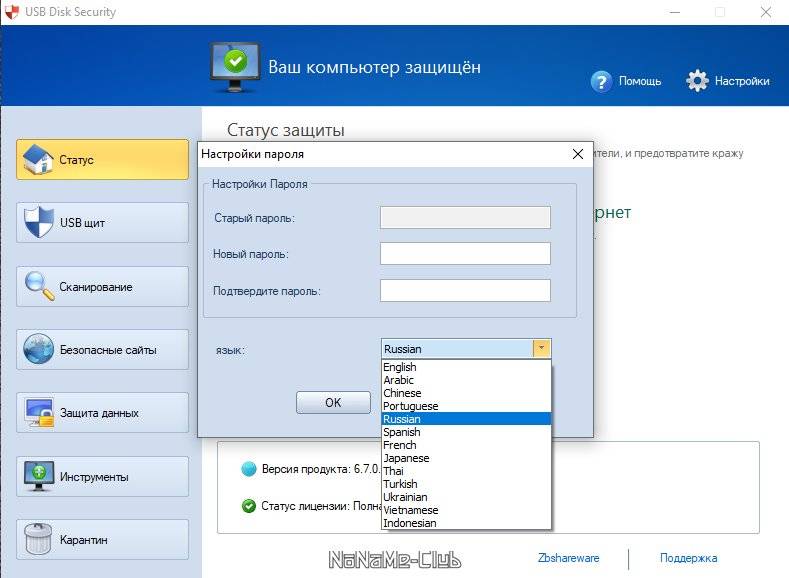
Task: Open Безопасные сайты section label
Action: point(108,350)
